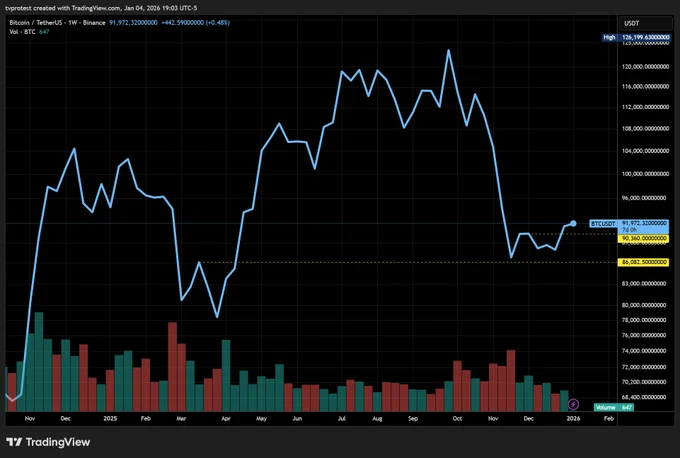
Task: Click 96,000 on the price axis
Action: coord(644,197)
